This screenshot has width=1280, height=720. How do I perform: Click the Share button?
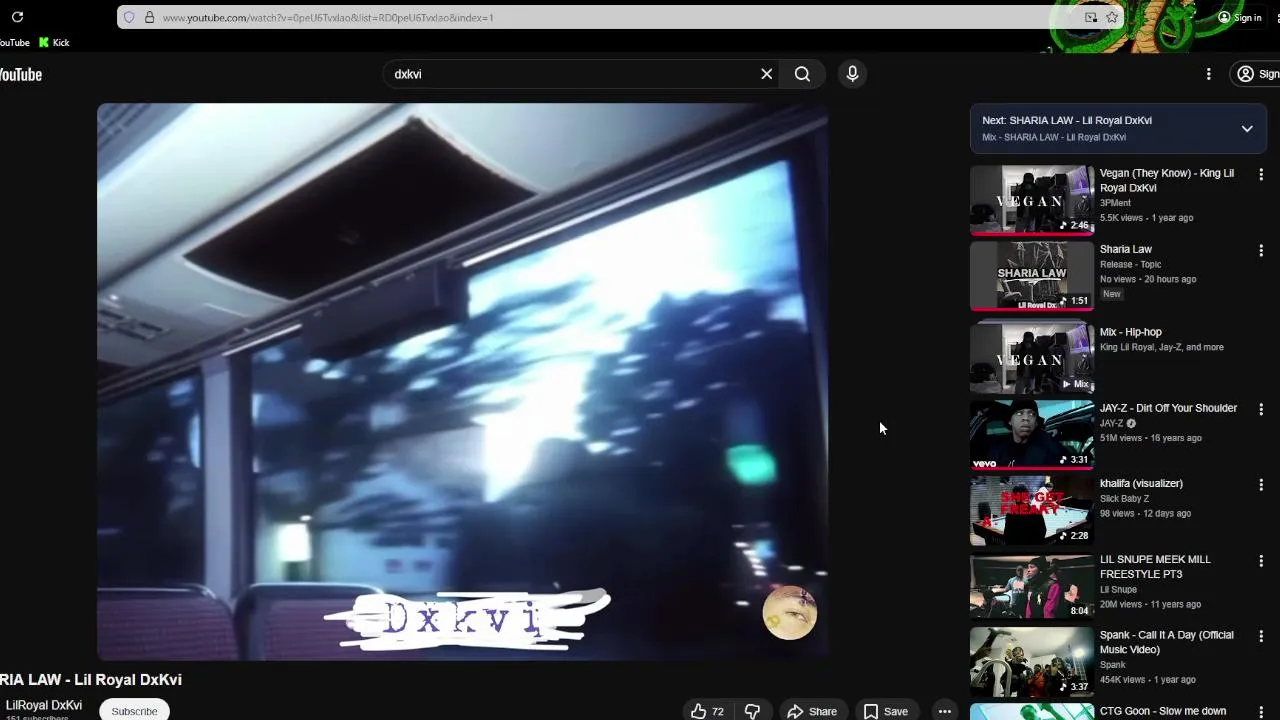pyautogui.click(x=812, y=711)
